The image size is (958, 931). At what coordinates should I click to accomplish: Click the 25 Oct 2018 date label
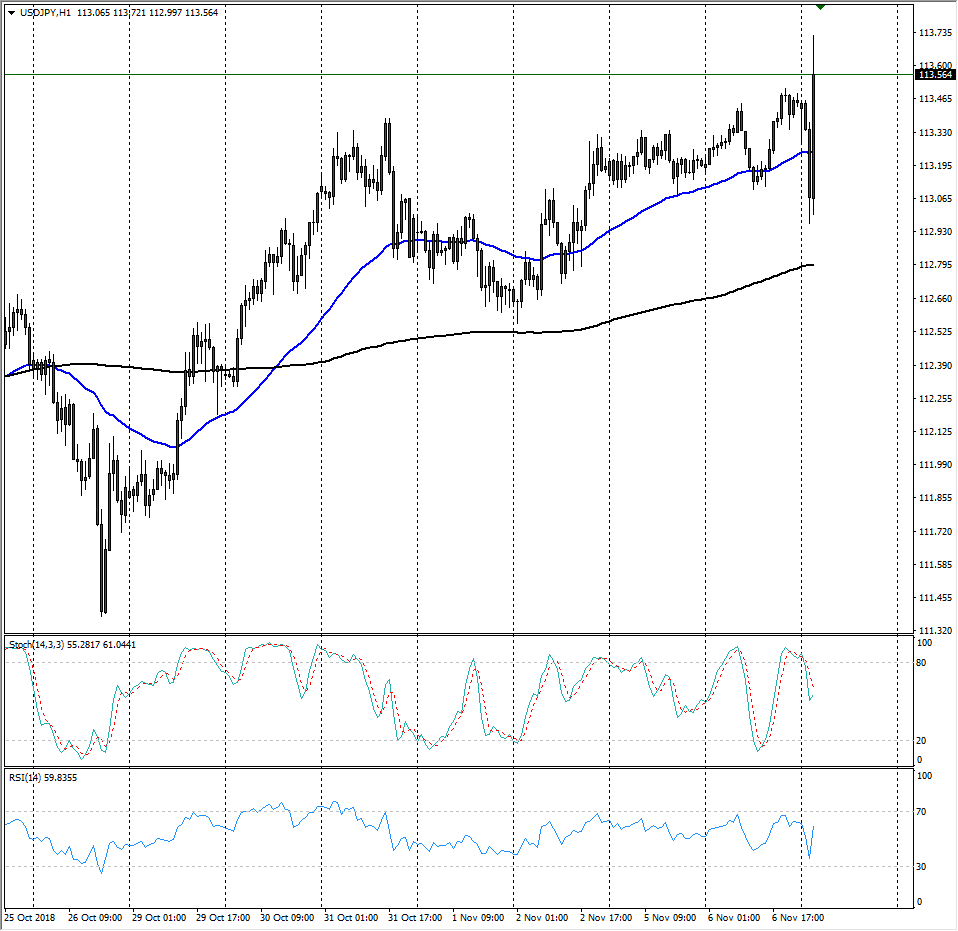[x=32, y=916]
